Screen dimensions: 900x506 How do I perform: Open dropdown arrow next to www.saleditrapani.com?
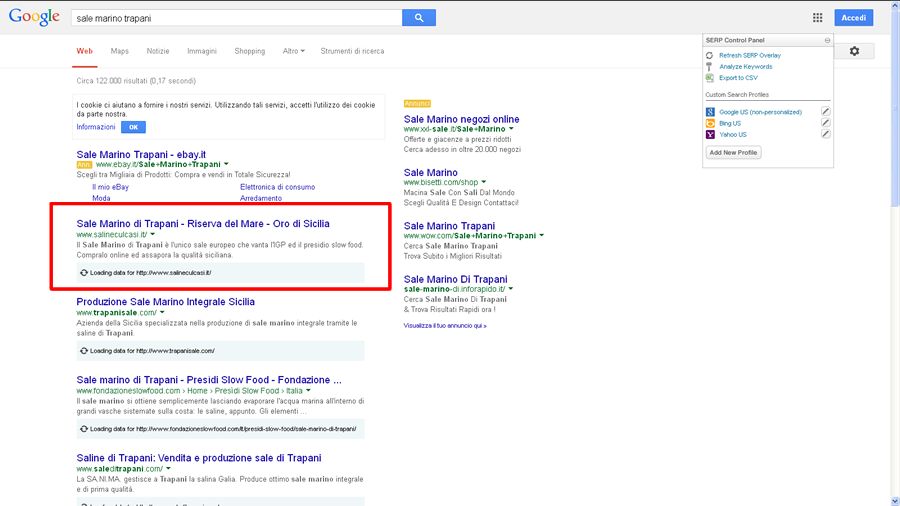pos(168,469)
